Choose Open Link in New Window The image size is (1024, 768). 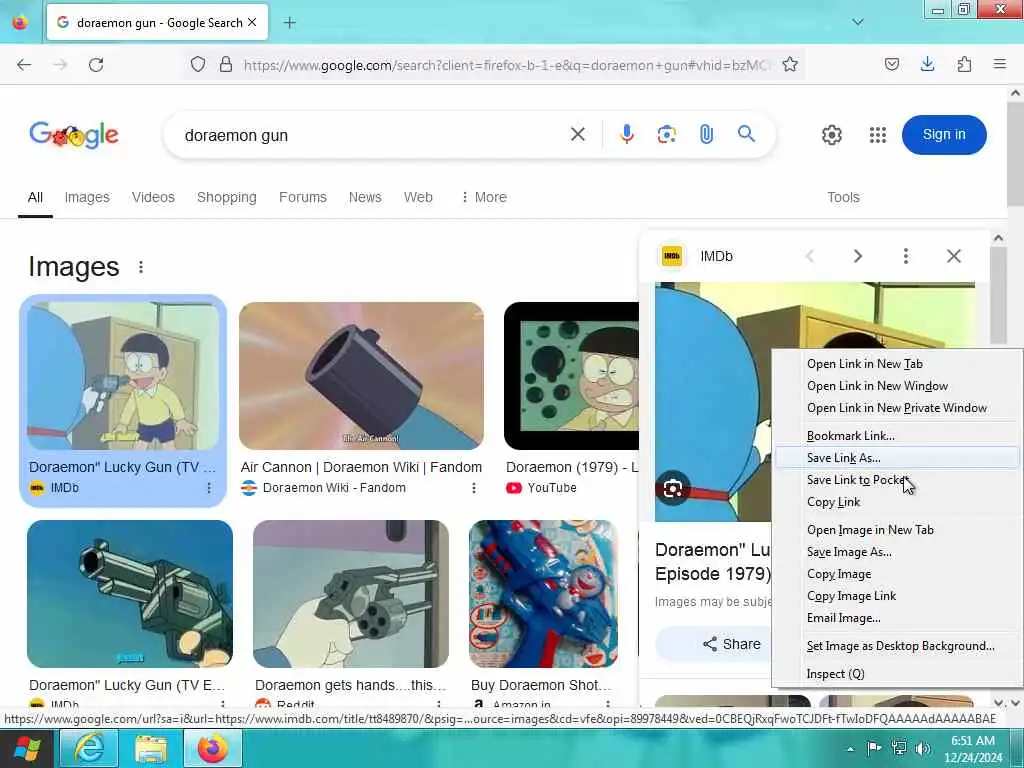point(877,386)
